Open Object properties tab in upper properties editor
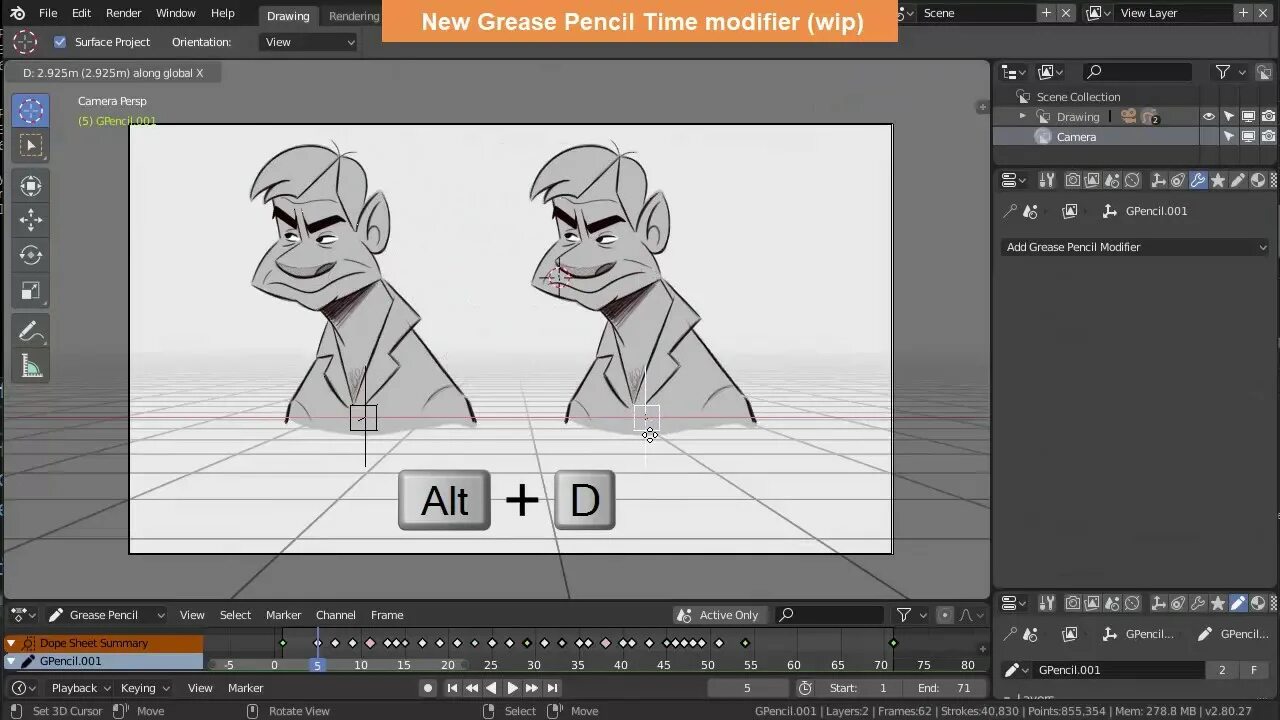 coord(1159,180)
